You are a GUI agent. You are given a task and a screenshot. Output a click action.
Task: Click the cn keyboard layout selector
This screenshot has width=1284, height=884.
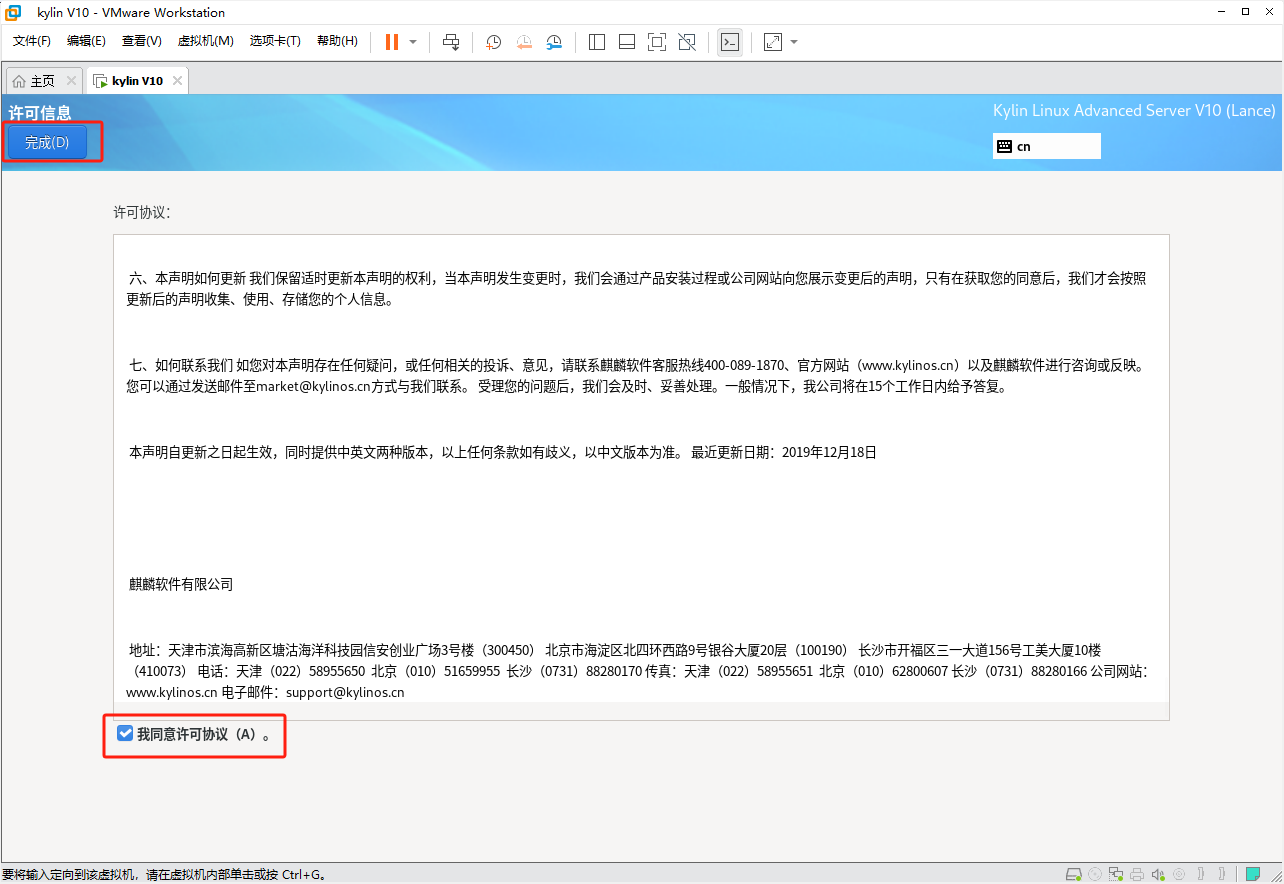point(1046,146)
